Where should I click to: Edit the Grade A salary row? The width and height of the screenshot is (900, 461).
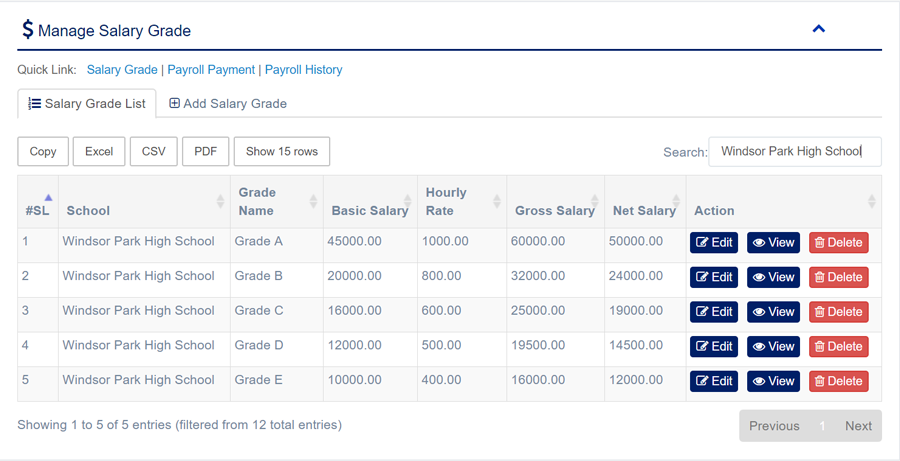(x=713, y=243)
